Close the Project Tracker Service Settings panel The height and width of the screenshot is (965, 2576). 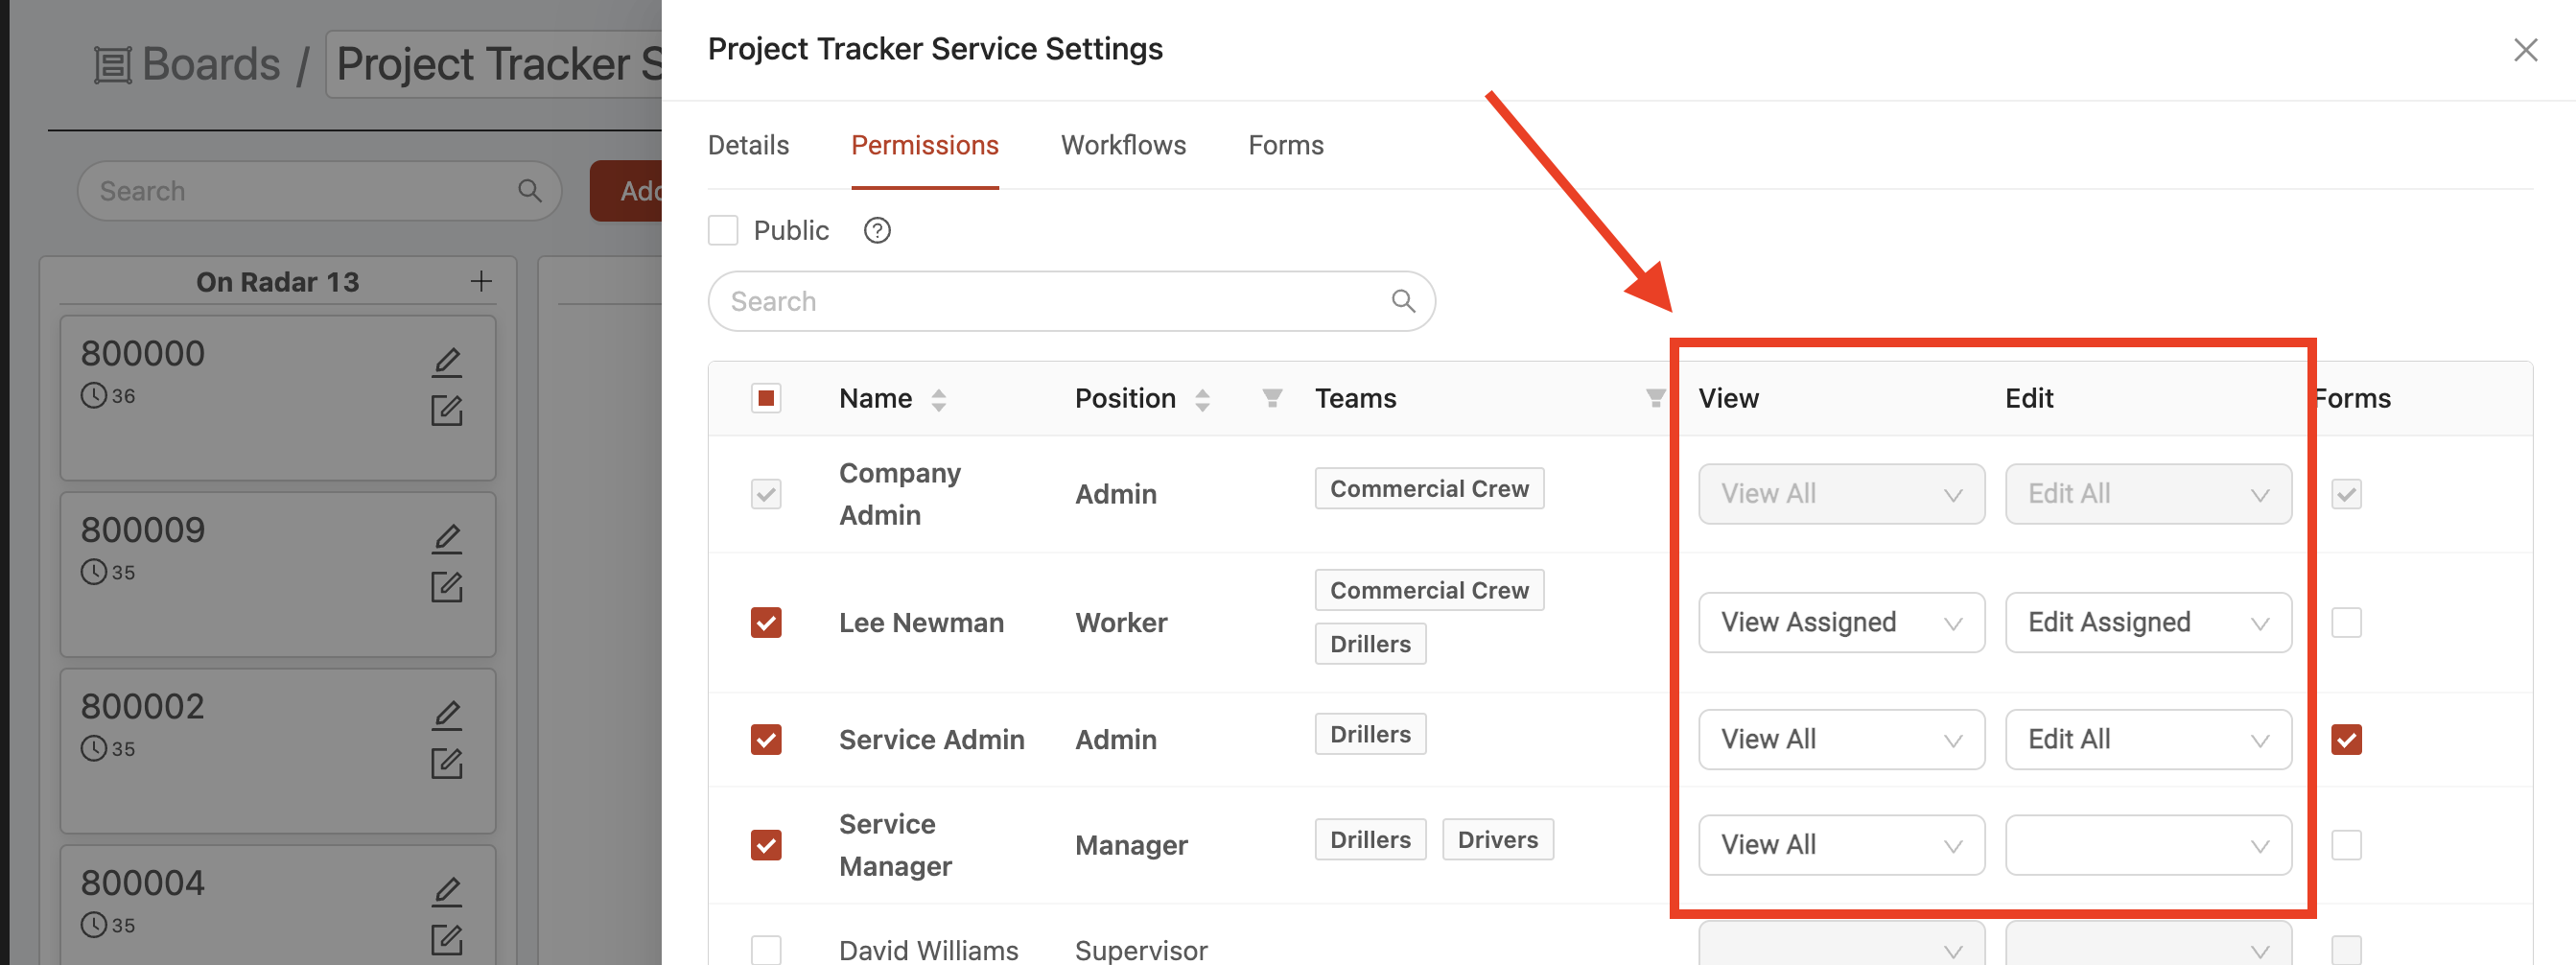pyautogui.click(x=2525, y=49)
